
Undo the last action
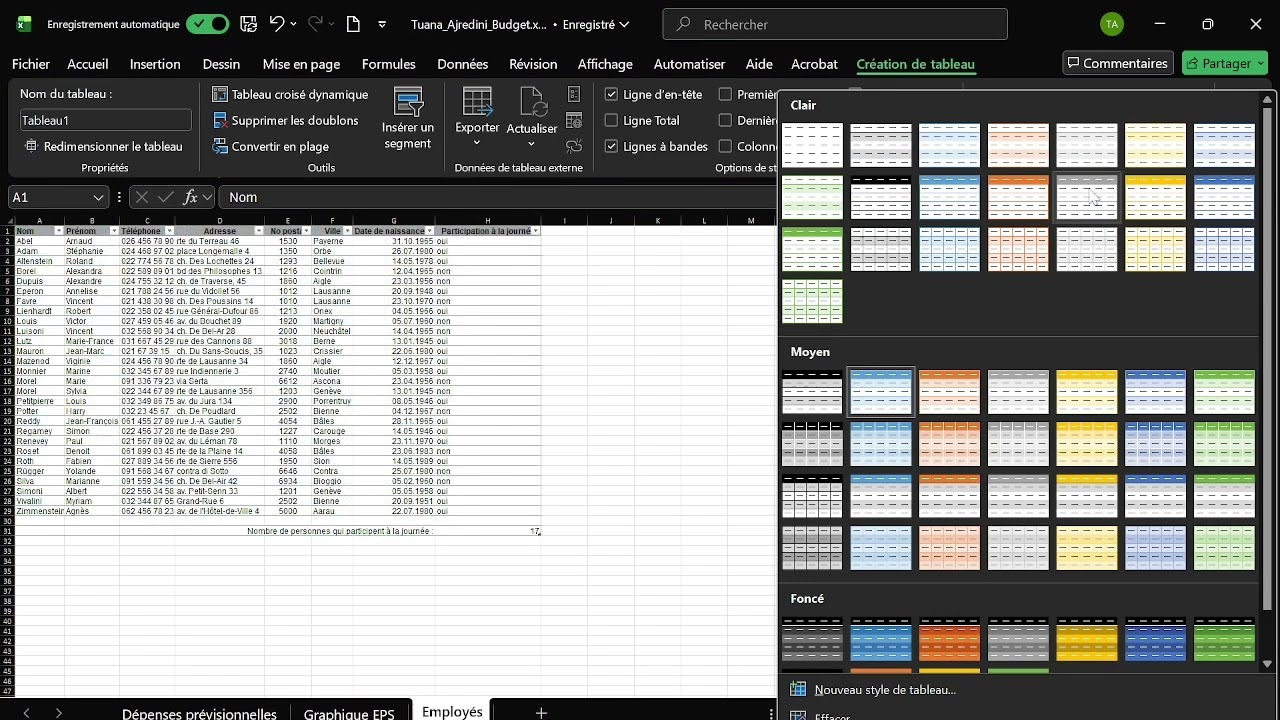[278, 24]
